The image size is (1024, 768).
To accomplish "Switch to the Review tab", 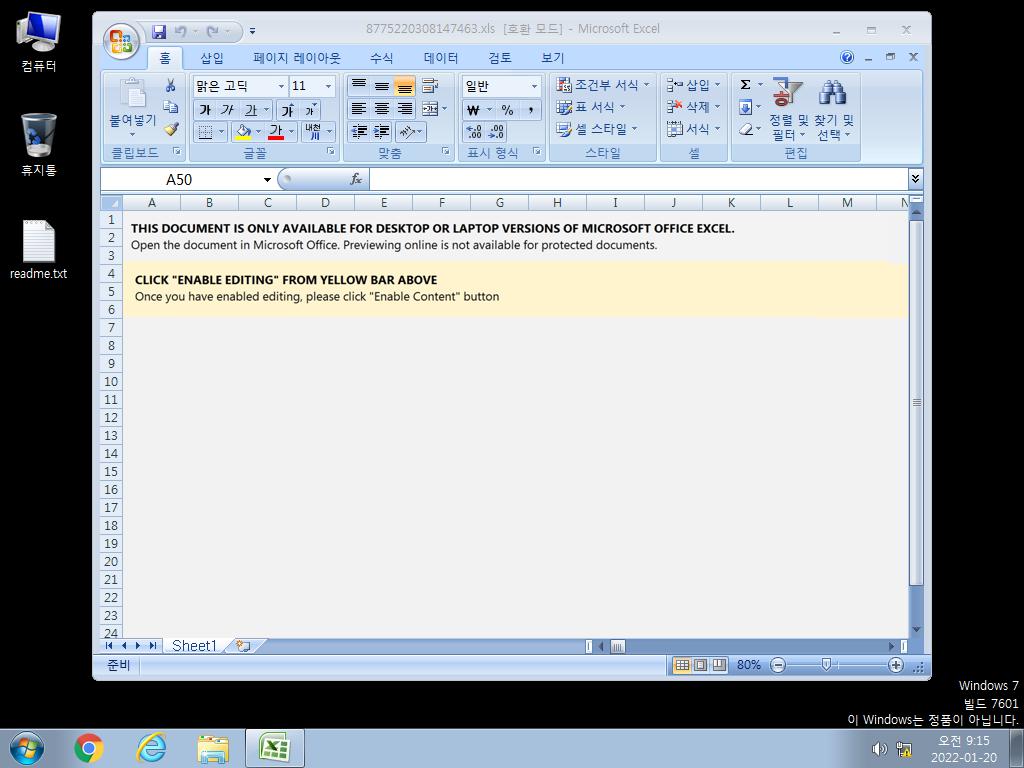I will tap(500, 58).
